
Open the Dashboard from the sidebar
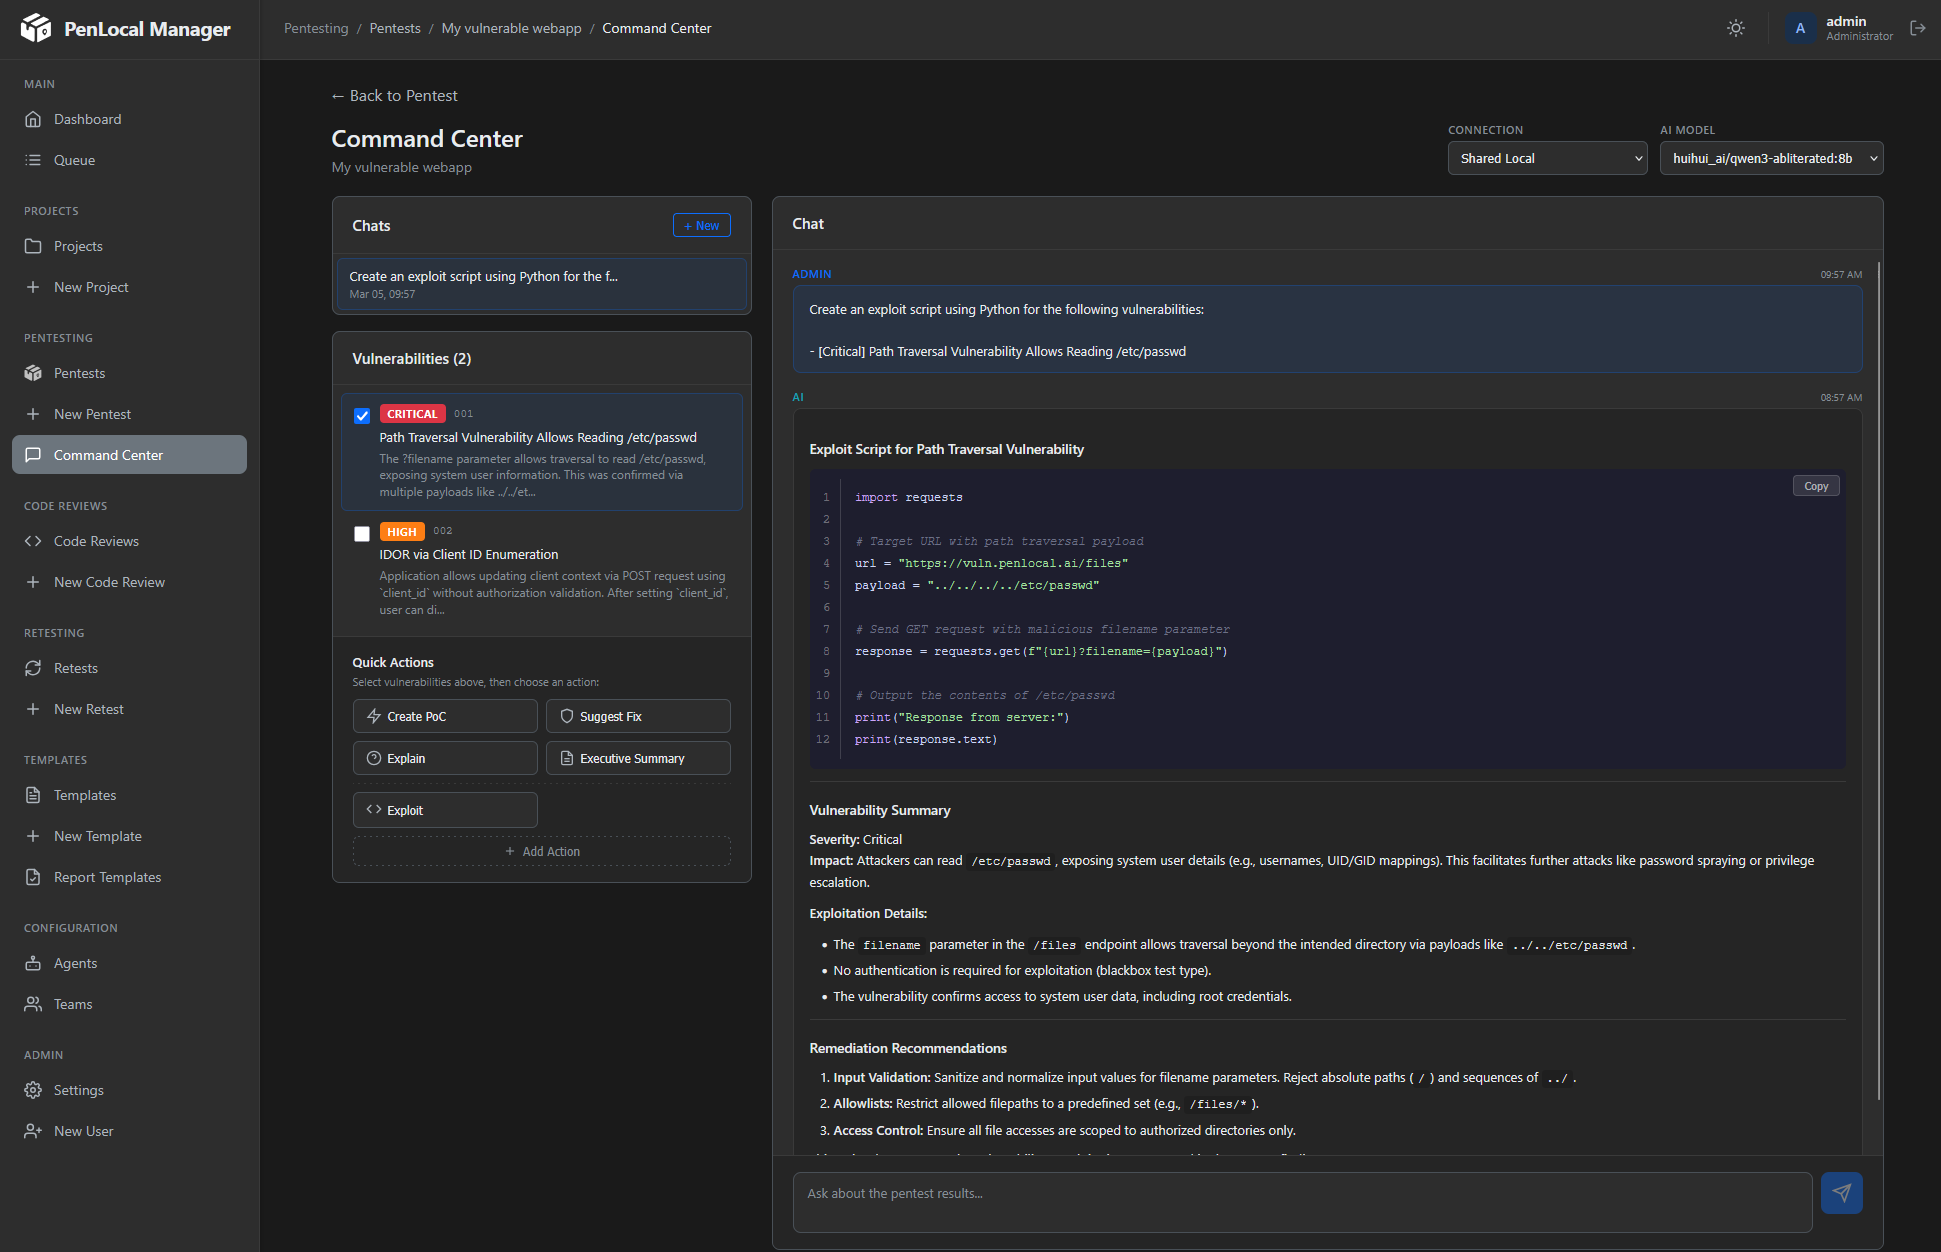pyautogui.click(x=87, y=119)
